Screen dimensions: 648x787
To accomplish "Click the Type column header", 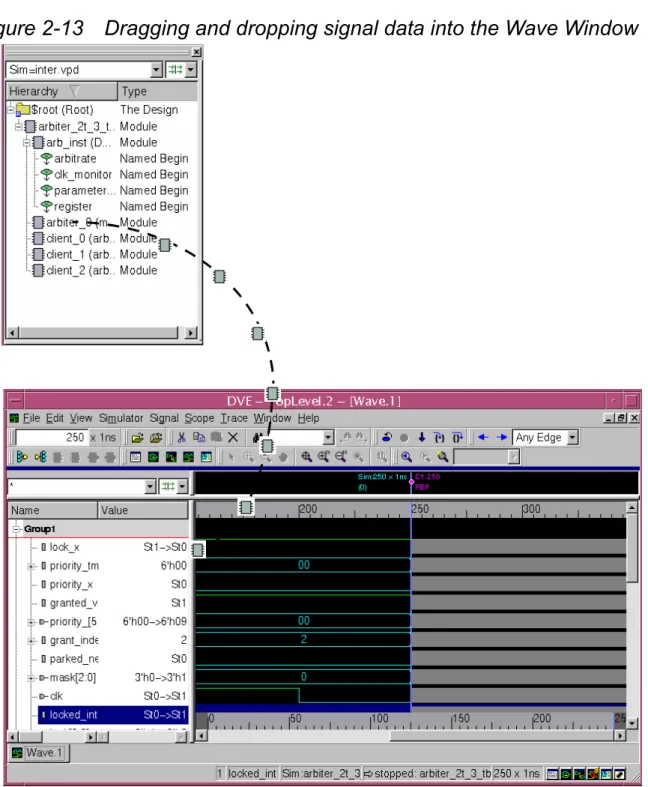I will tap(158, 91).
